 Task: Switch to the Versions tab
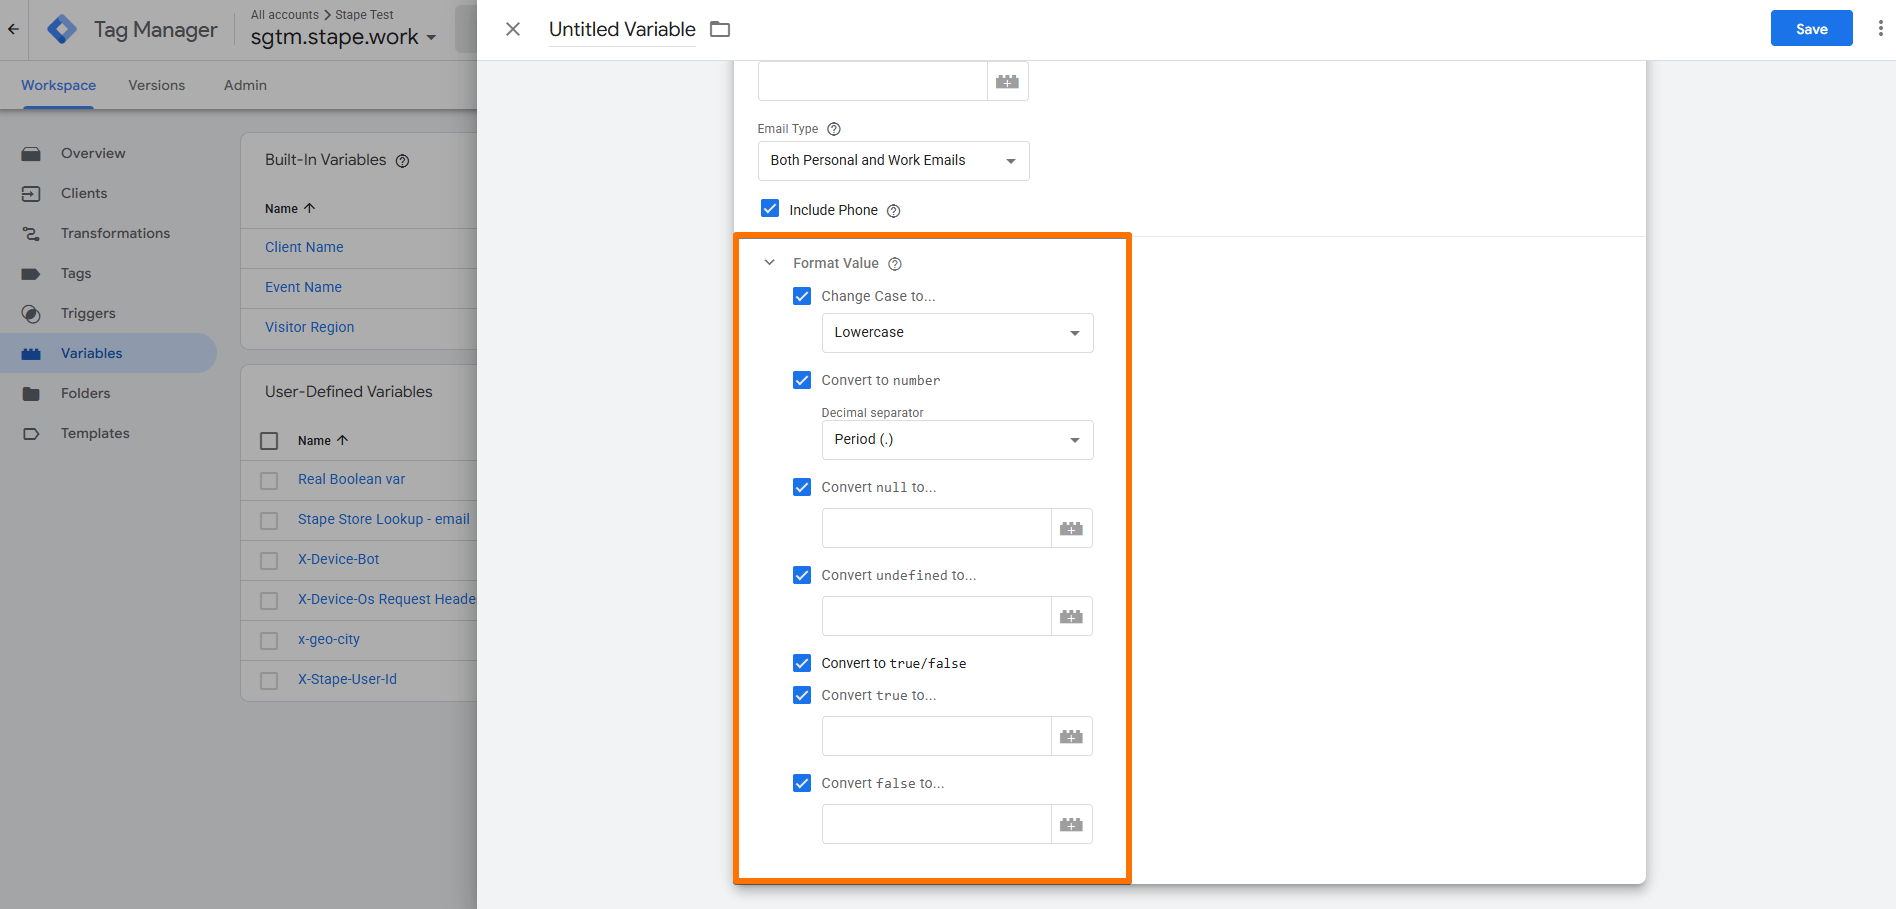pos(157,85)
